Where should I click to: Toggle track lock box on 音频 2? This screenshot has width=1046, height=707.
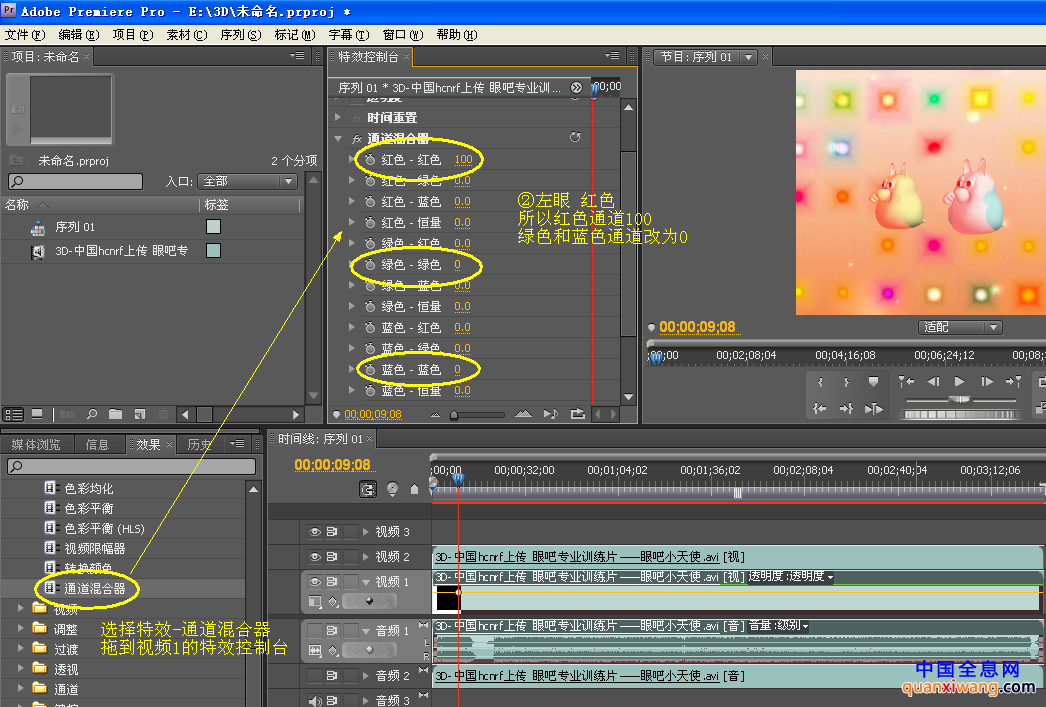[351, 676]
